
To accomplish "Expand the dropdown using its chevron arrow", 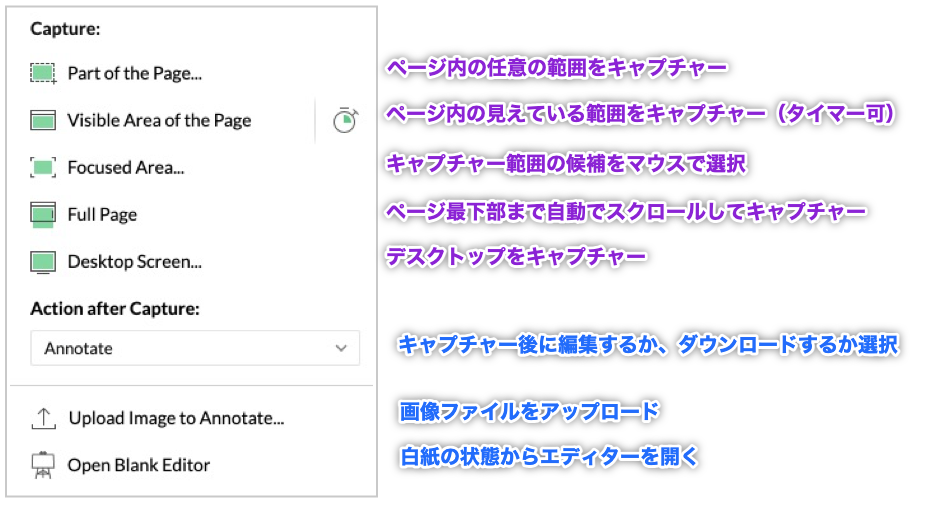I will pyautogui.click(x=342, y=348).
